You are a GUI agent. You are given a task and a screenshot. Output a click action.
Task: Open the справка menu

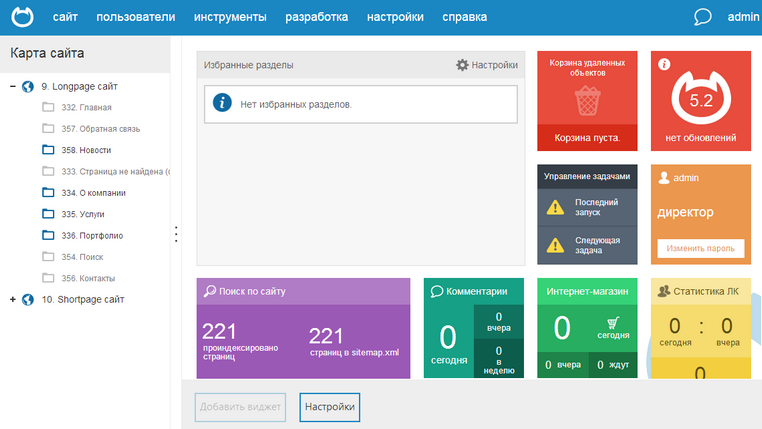465,17
